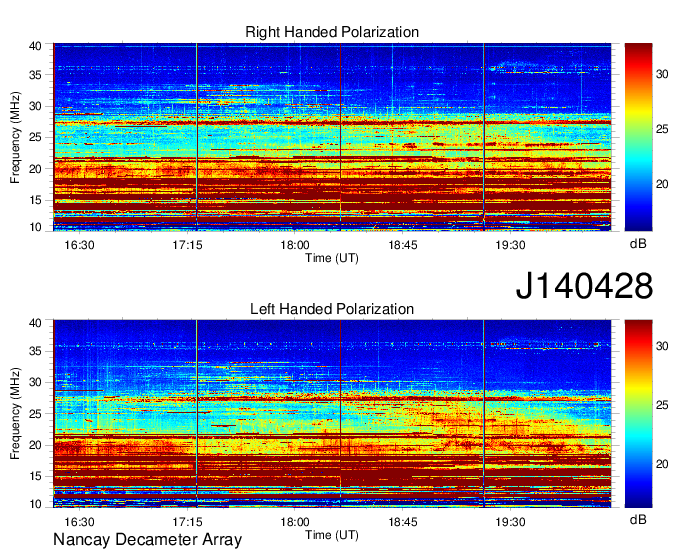This screenshot has width=680, height=552.
Task: Click the 15 MHz tick label on the top panel
Action: (35, 200)
